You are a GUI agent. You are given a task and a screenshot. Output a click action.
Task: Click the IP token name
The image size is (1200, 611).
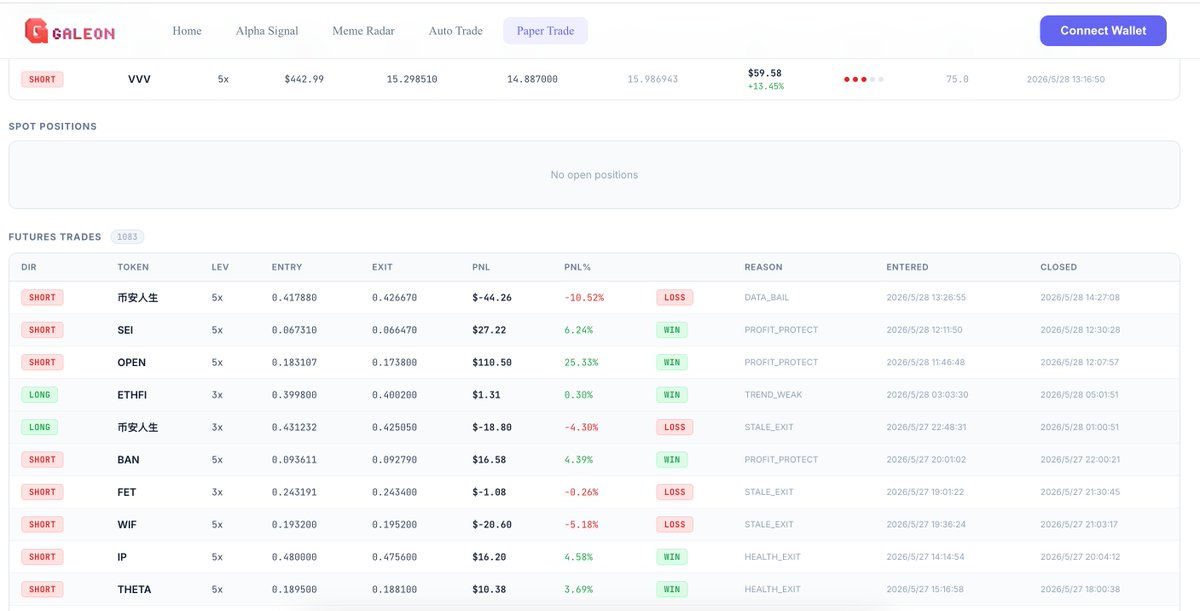point(122,557)
